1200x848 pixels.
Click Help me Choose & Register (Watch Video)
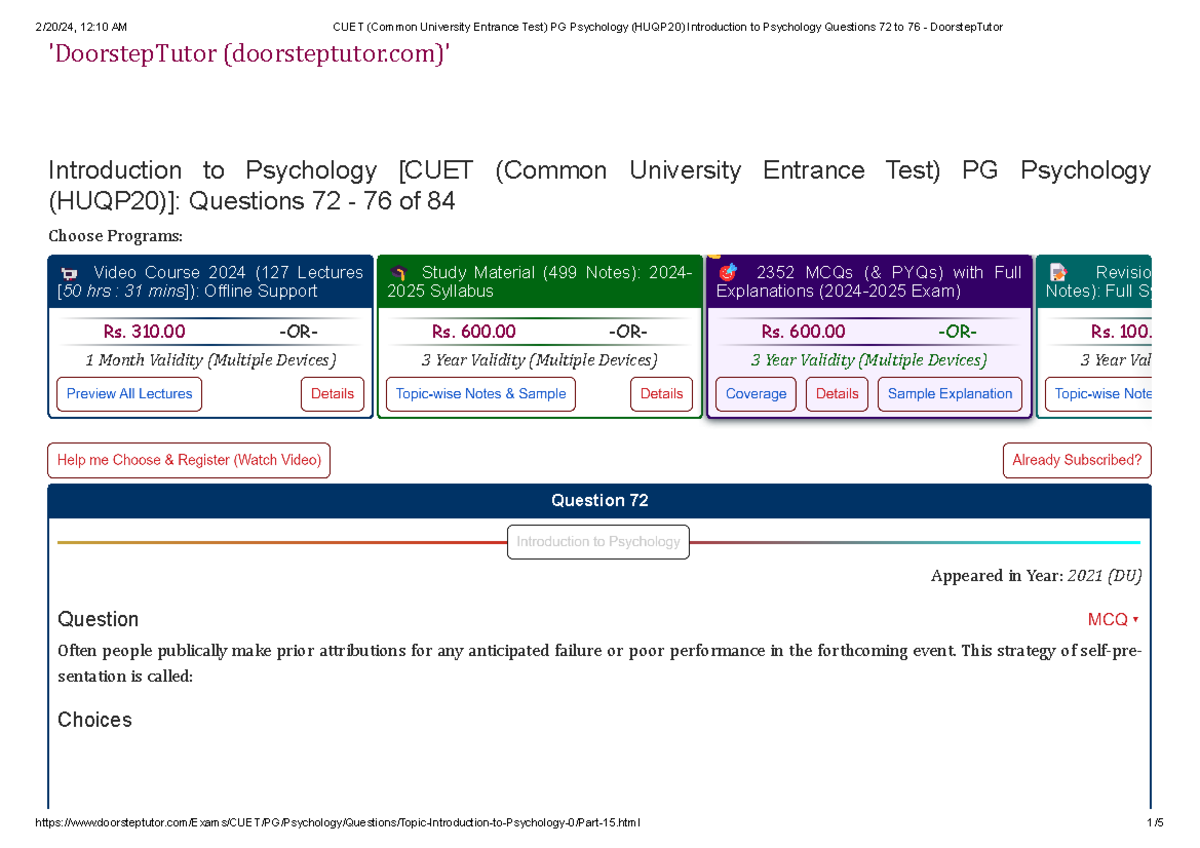point(188,460)
